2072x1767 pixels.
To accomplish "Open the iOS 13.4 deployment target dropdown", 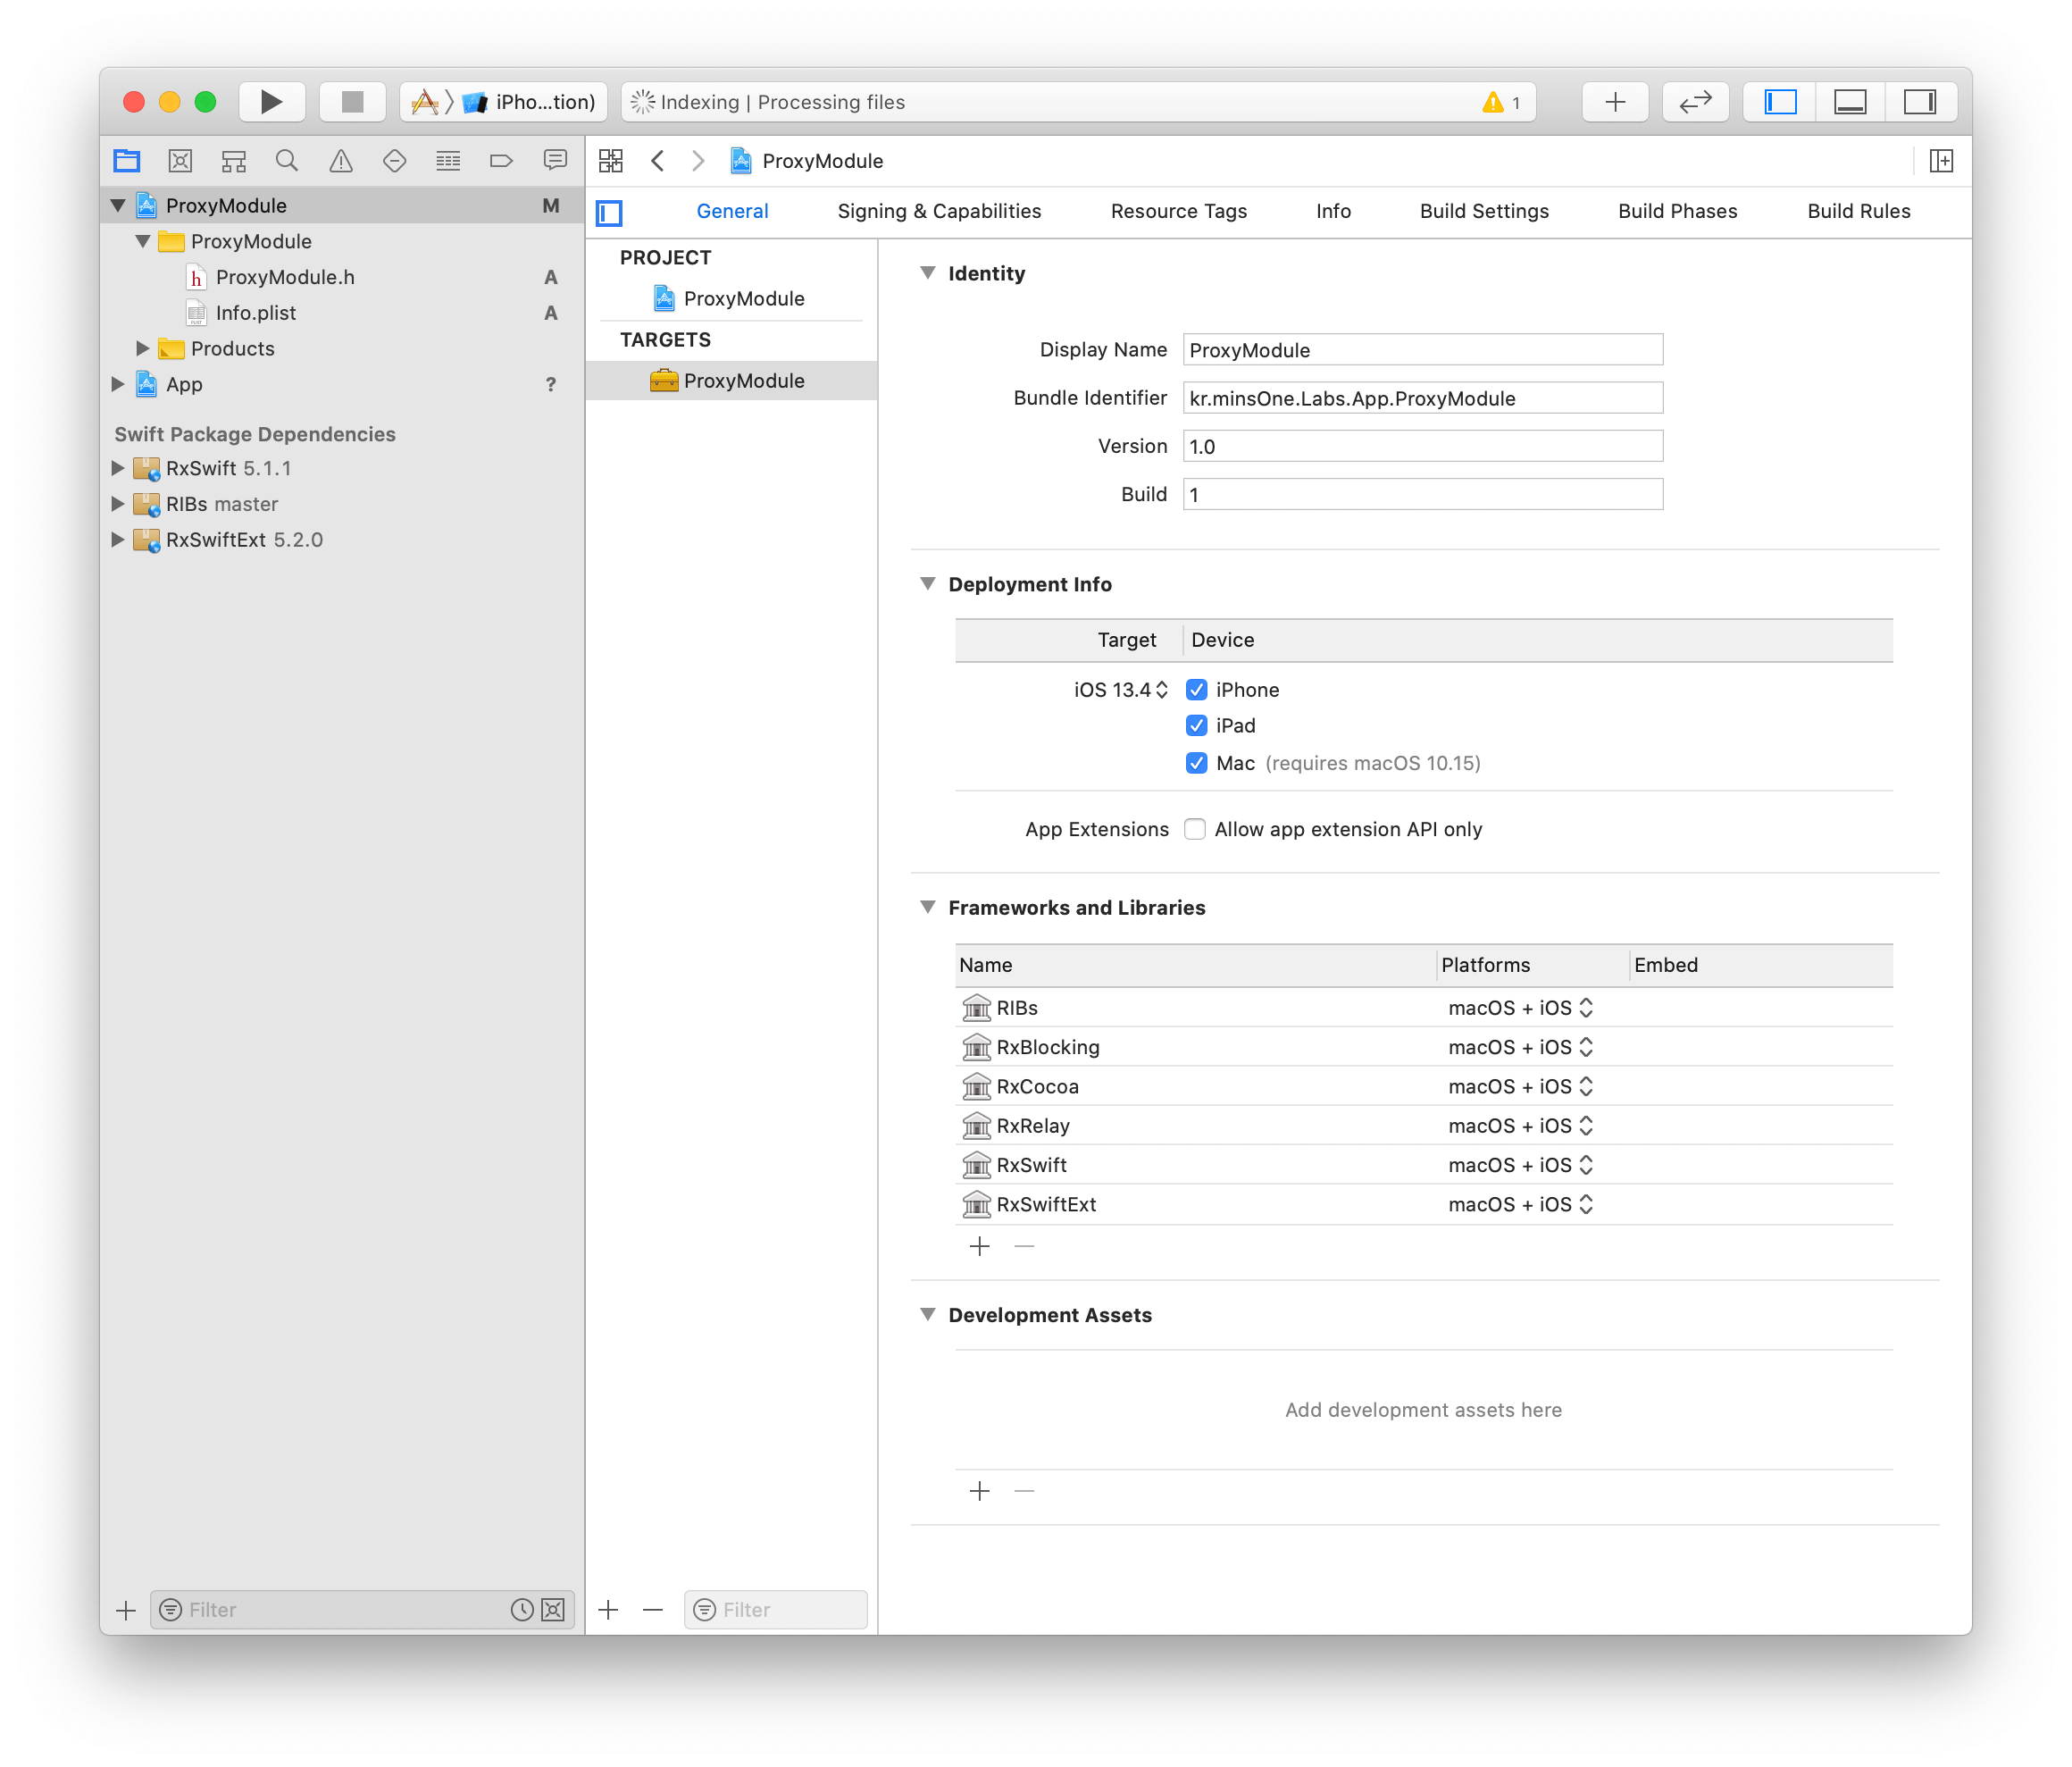I will [x=1120, y=690].
